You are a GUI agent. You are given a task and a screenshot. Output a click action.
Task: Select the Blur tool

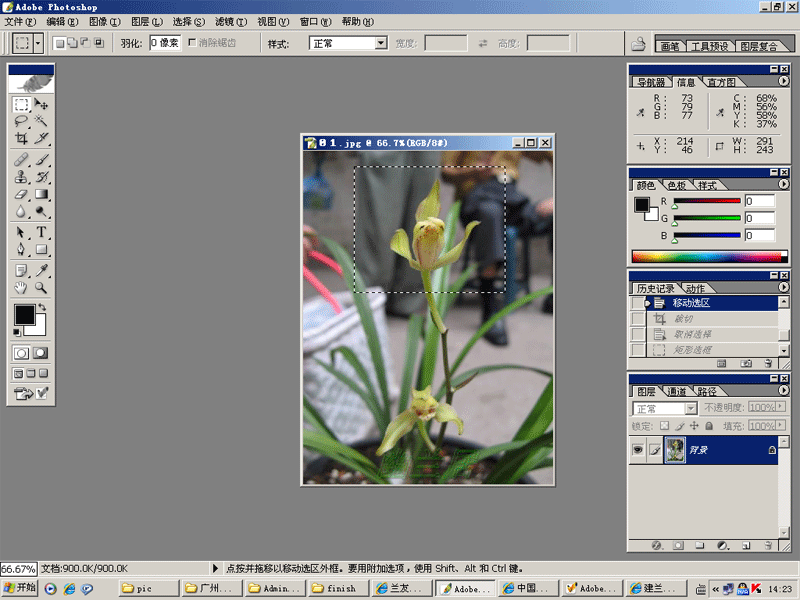tap(21, 211)
